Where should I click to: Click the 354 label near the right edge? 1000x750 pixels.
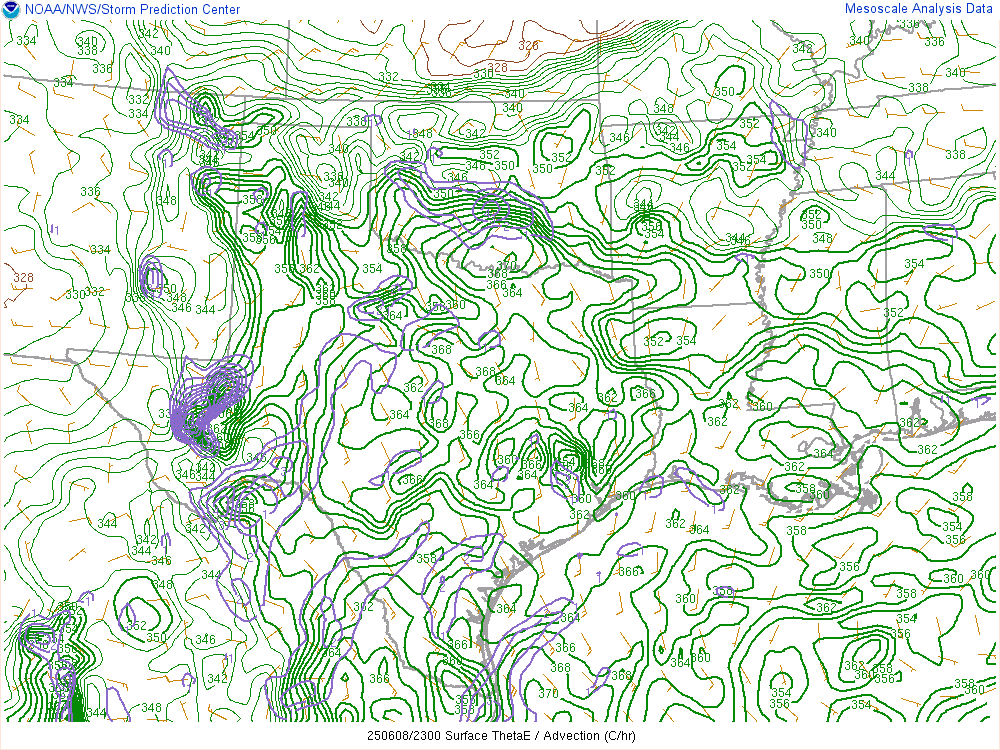coord(914,264)
